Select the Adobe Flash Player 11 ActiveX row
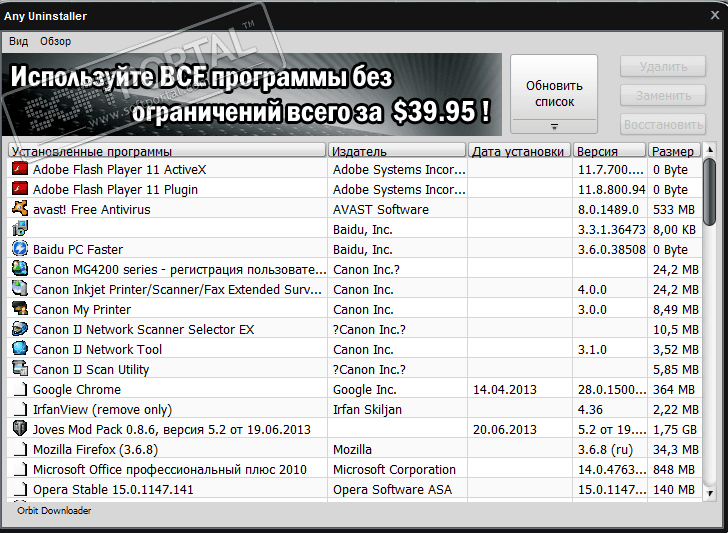Image resolution: width=728 pixels, height=533 pixels. click(x=355, y=169)
